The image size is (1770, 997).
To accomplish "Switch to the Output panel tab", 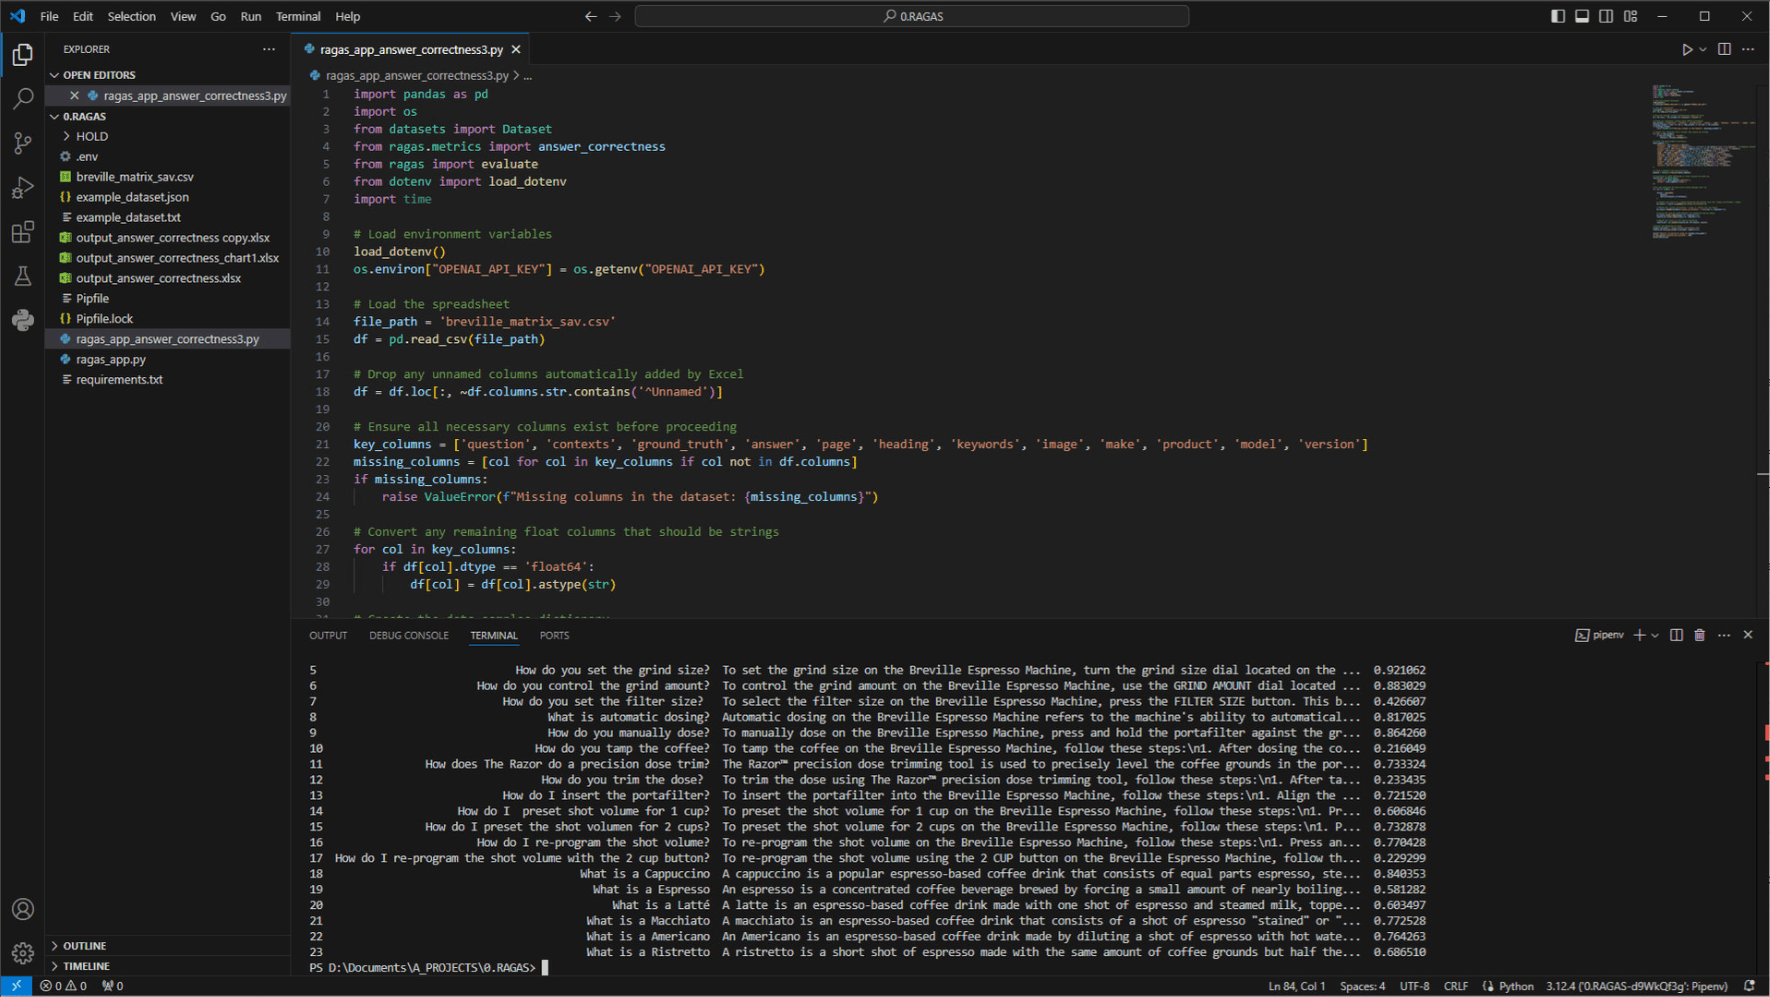I will click(328, 636).
